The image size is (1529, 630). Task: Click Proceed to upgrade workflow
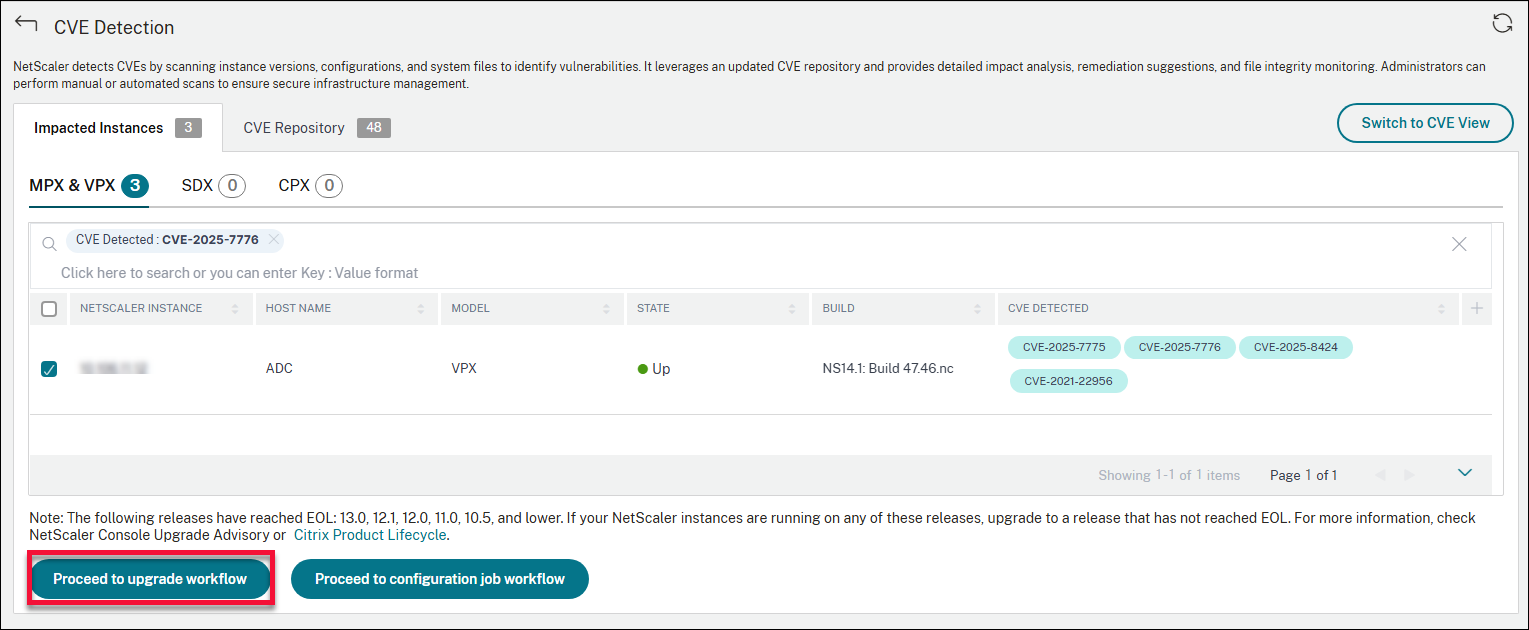click(150, 579)
